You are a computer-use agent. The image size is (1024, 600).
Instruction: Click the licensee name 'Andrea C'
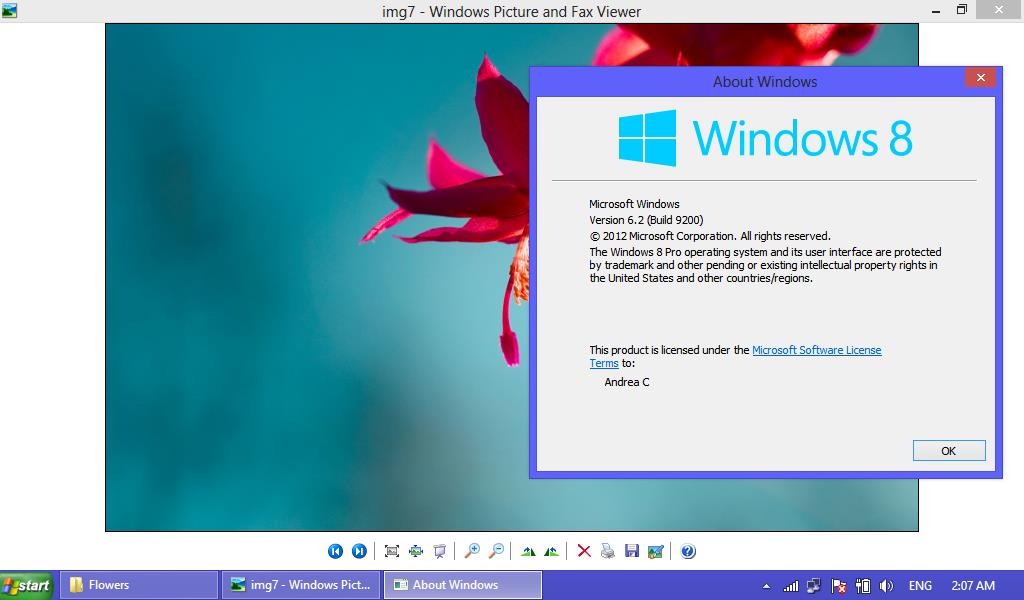click(x=627, y=382)
